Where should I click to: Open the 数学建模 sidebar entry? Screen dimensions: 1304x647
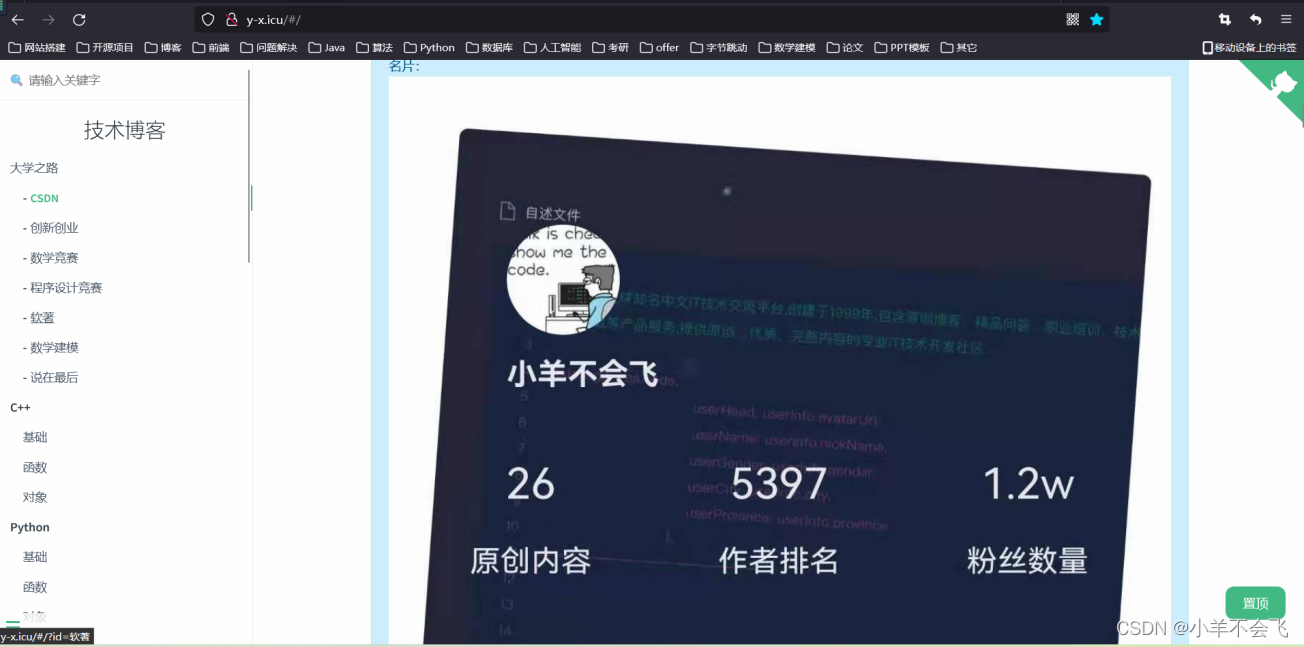54,348
